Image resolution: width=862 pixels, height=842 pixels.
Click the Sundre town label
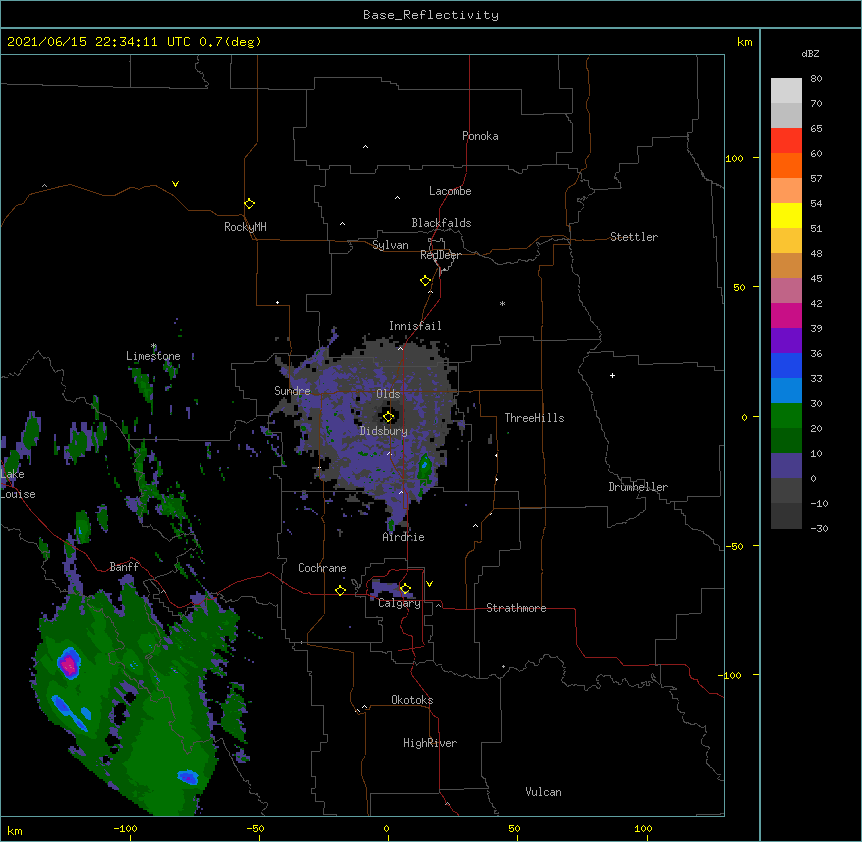click(x=292, y=391)
